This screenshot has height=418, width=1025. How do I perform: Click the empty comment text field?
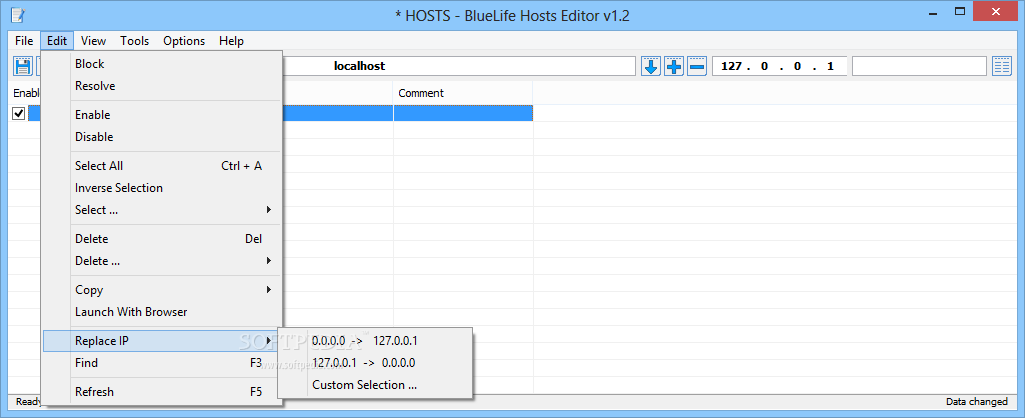coord(918,66)
